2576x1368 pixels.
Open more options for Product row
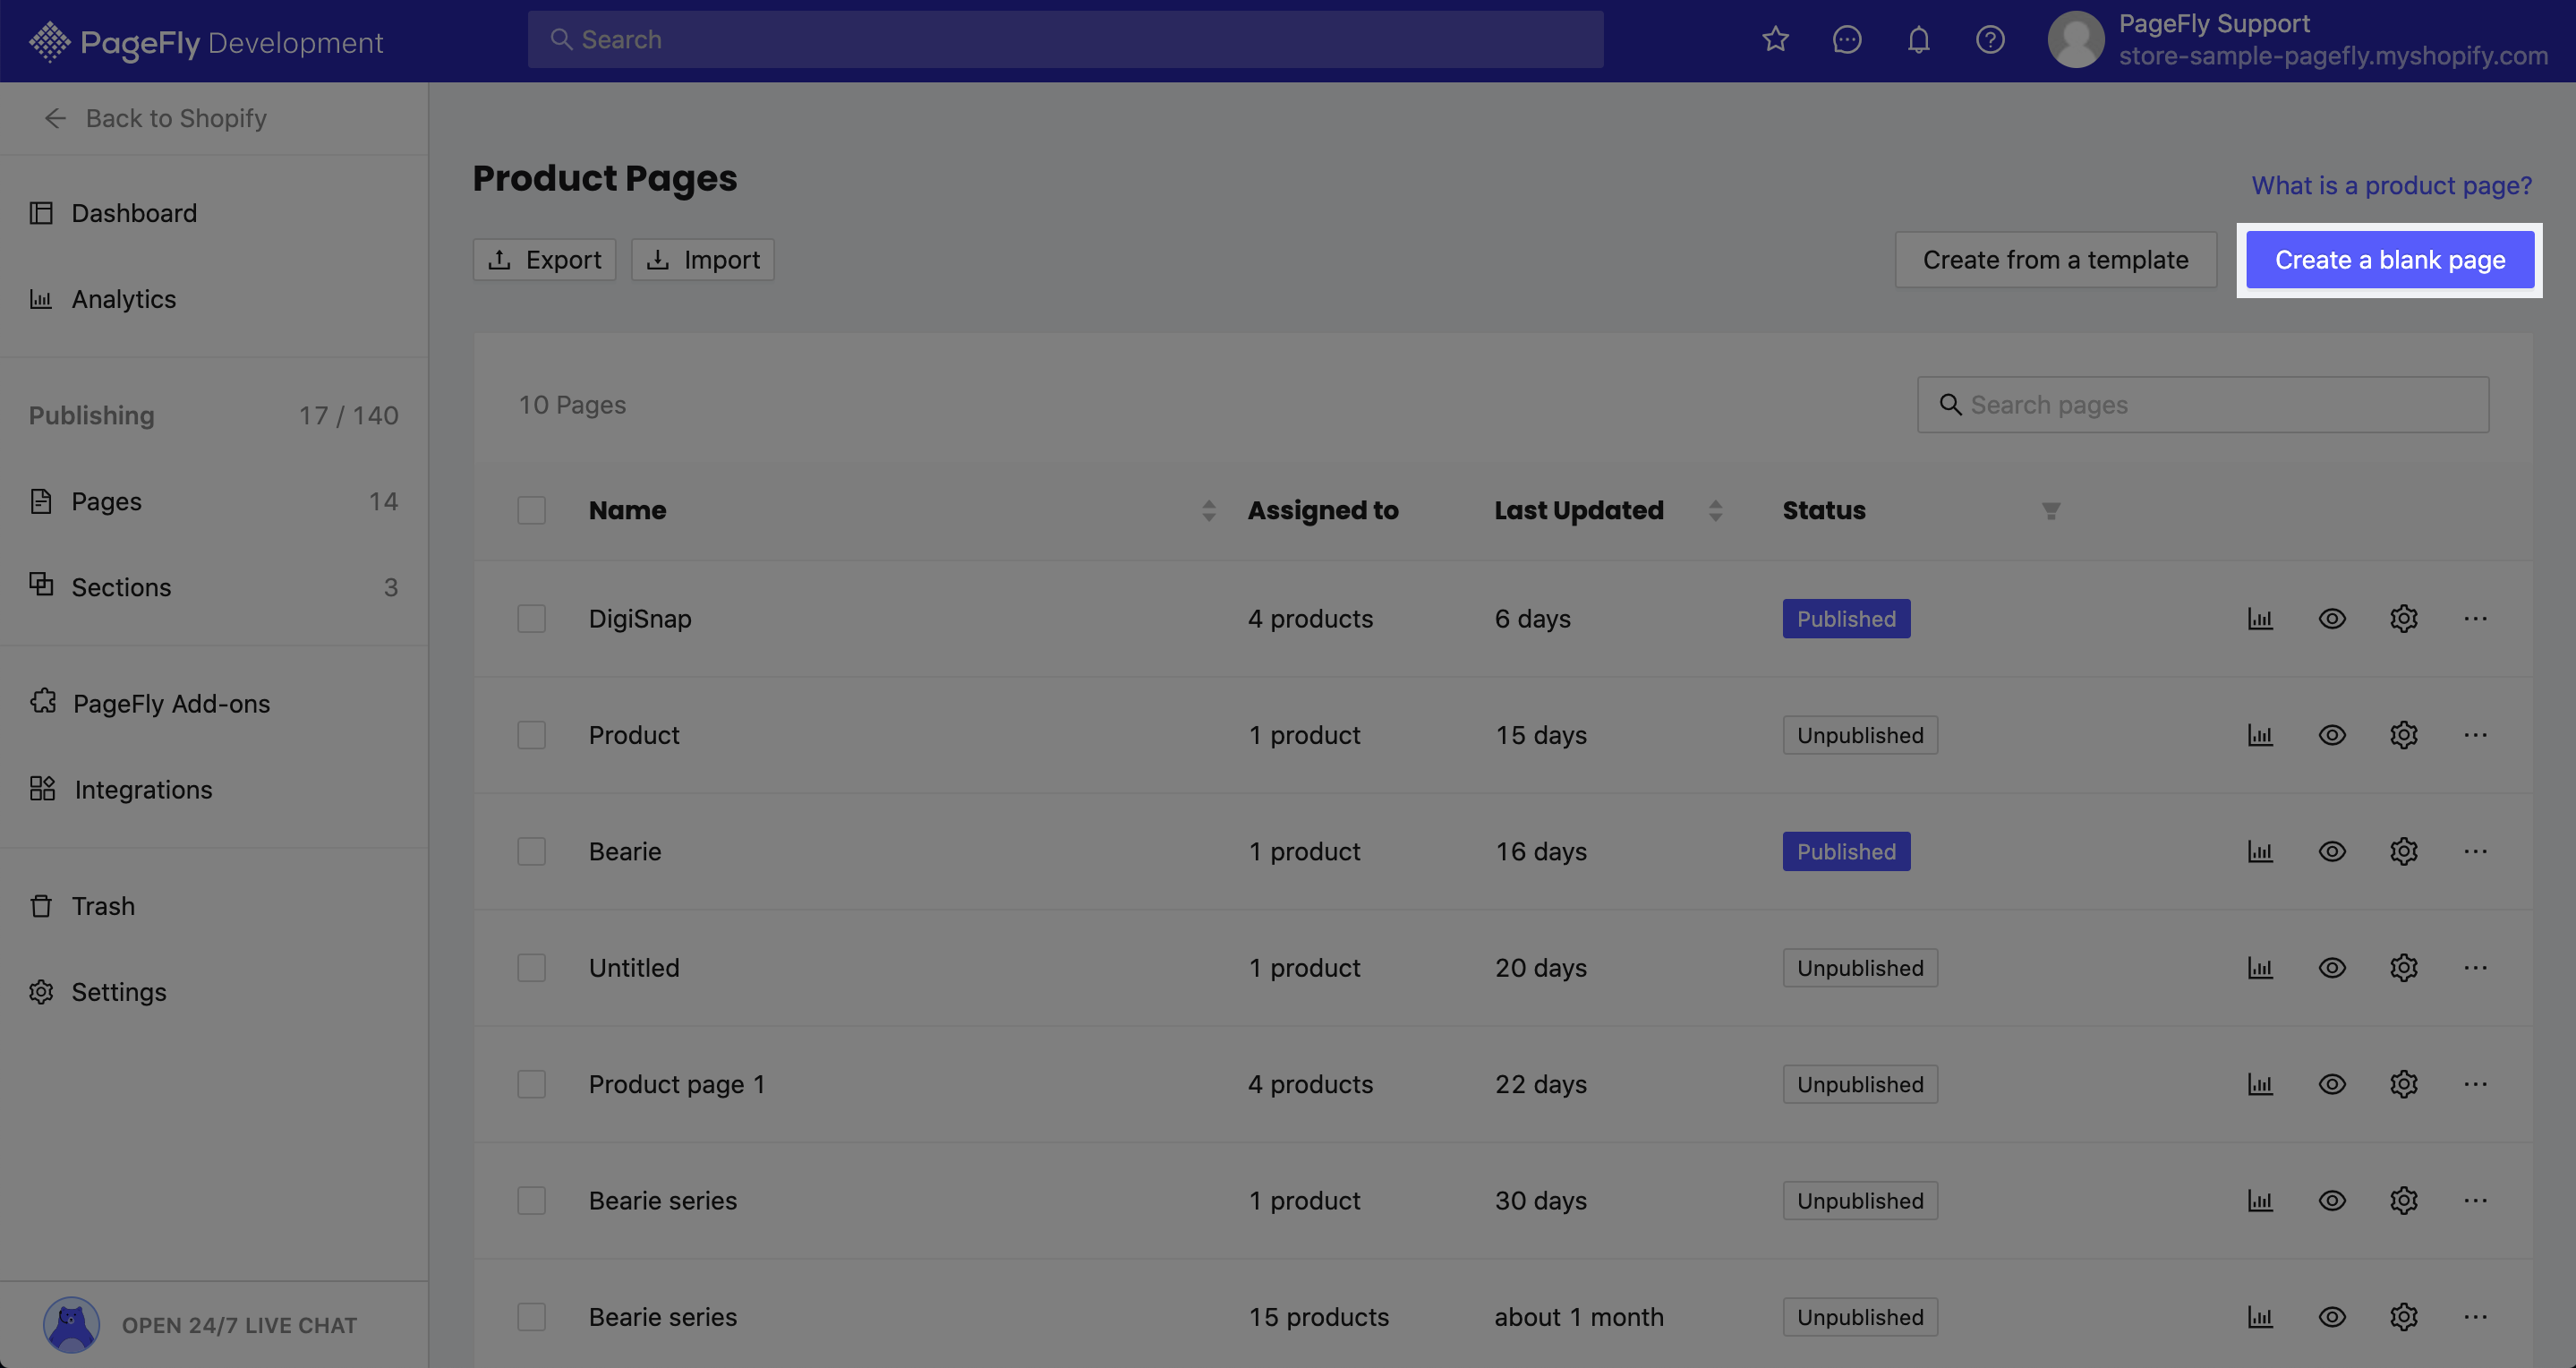click(2475, 735)
